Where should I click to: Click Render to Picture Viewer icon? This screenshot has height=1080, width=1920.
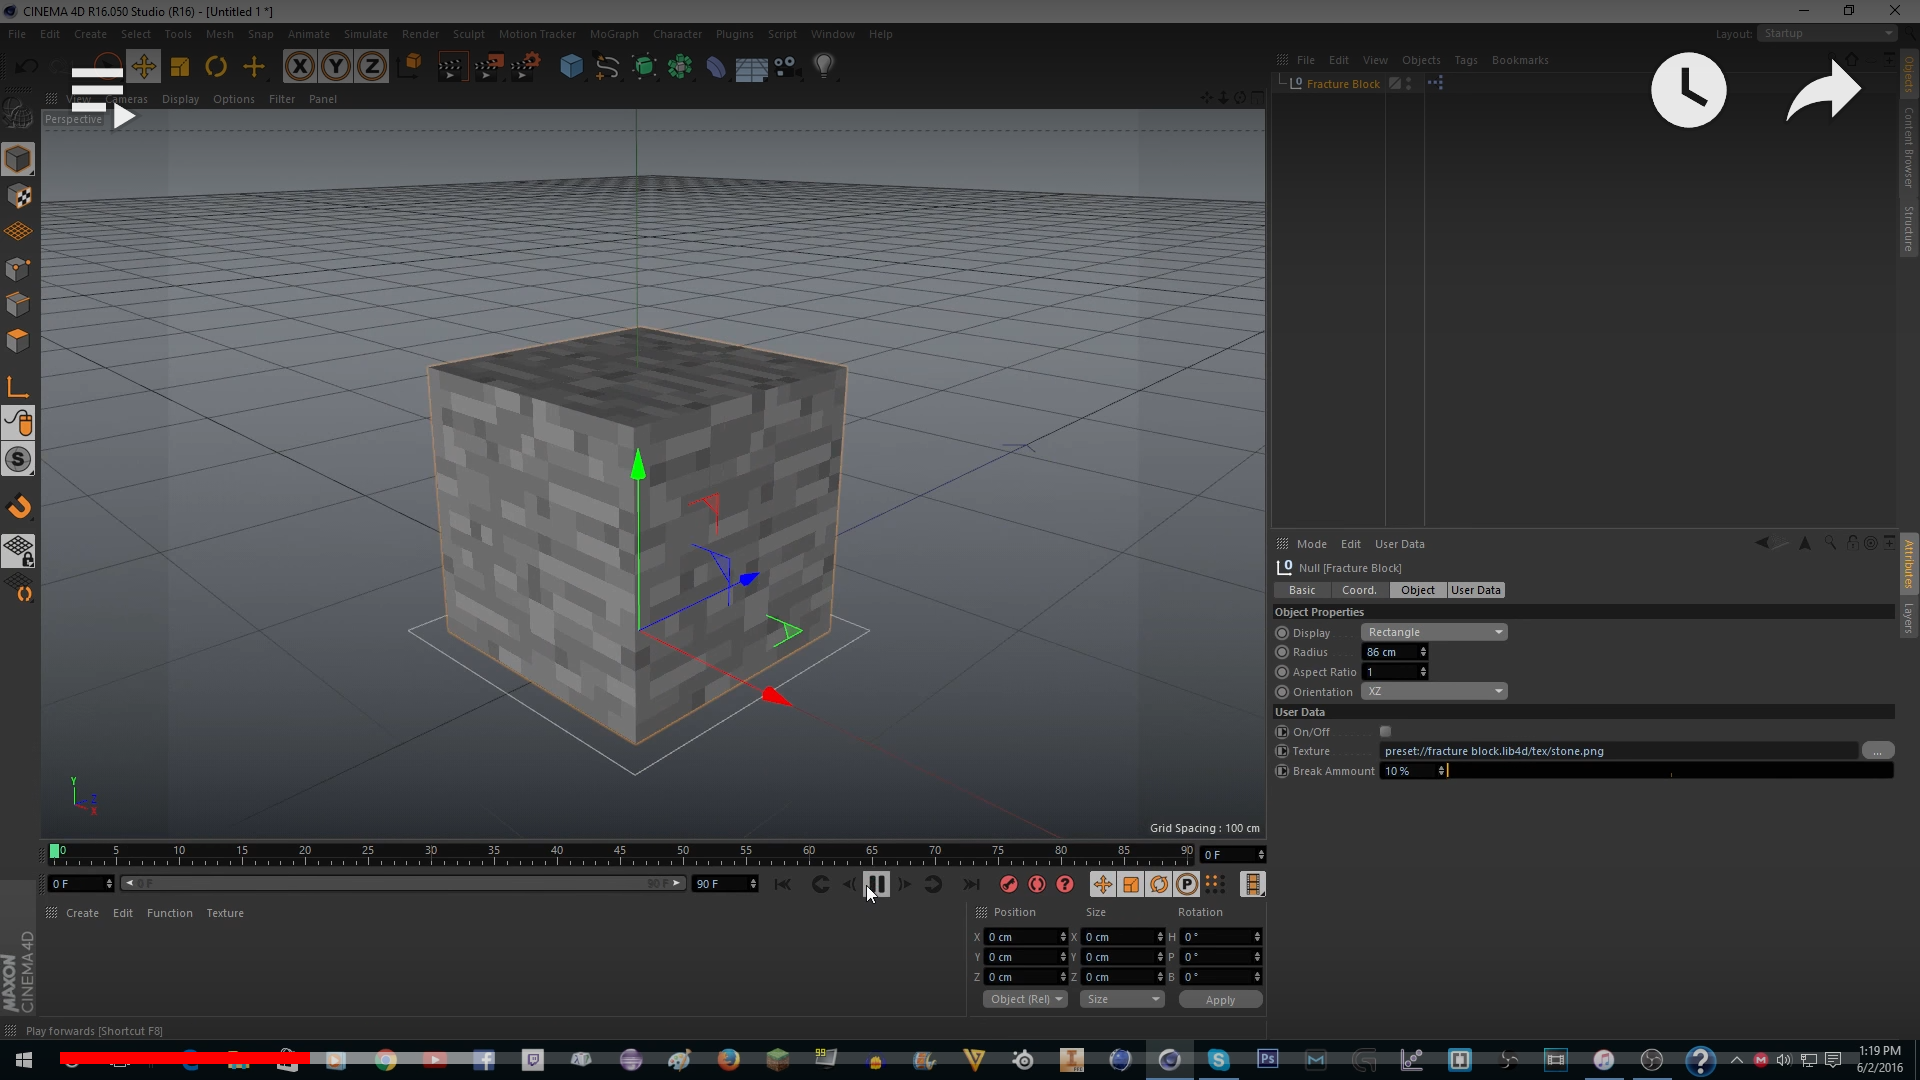[x=488, y=67]
